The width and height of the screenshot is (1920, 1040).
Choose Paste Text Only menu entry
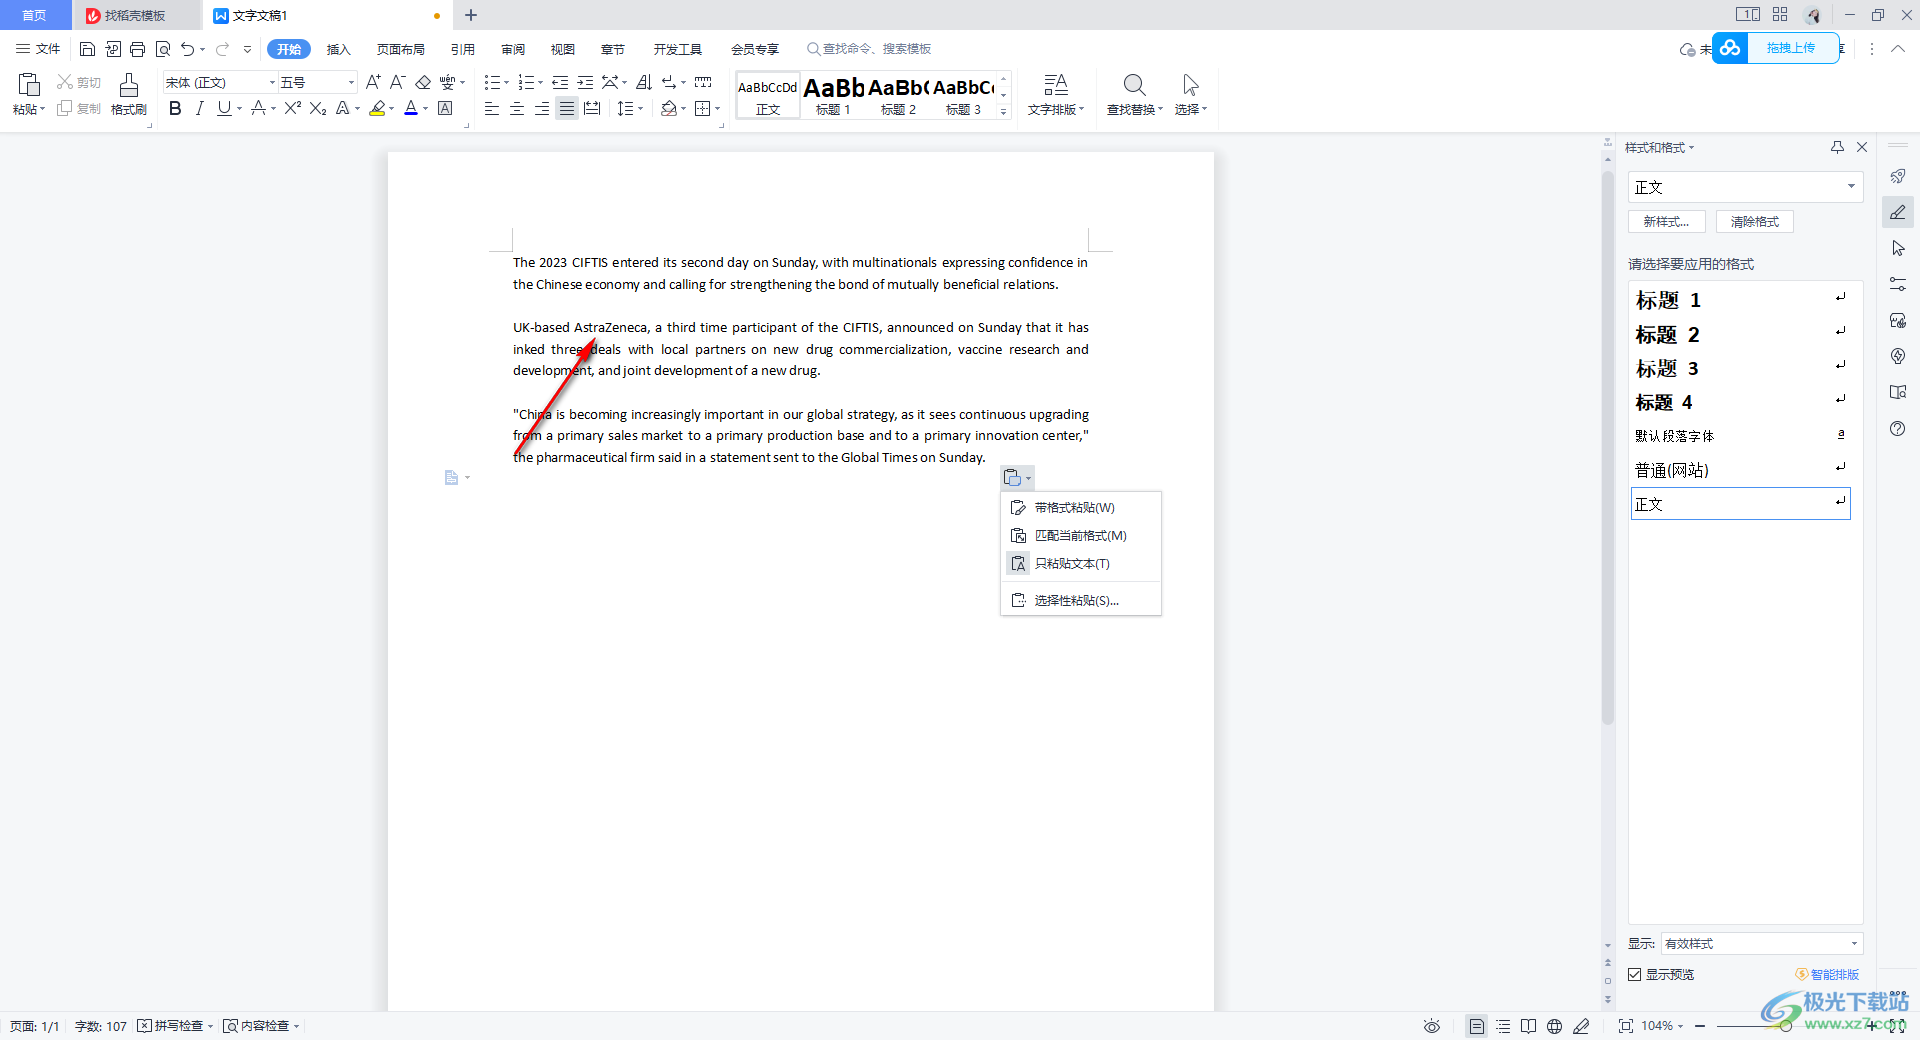pyautogui.click(x=1081, y=564)
